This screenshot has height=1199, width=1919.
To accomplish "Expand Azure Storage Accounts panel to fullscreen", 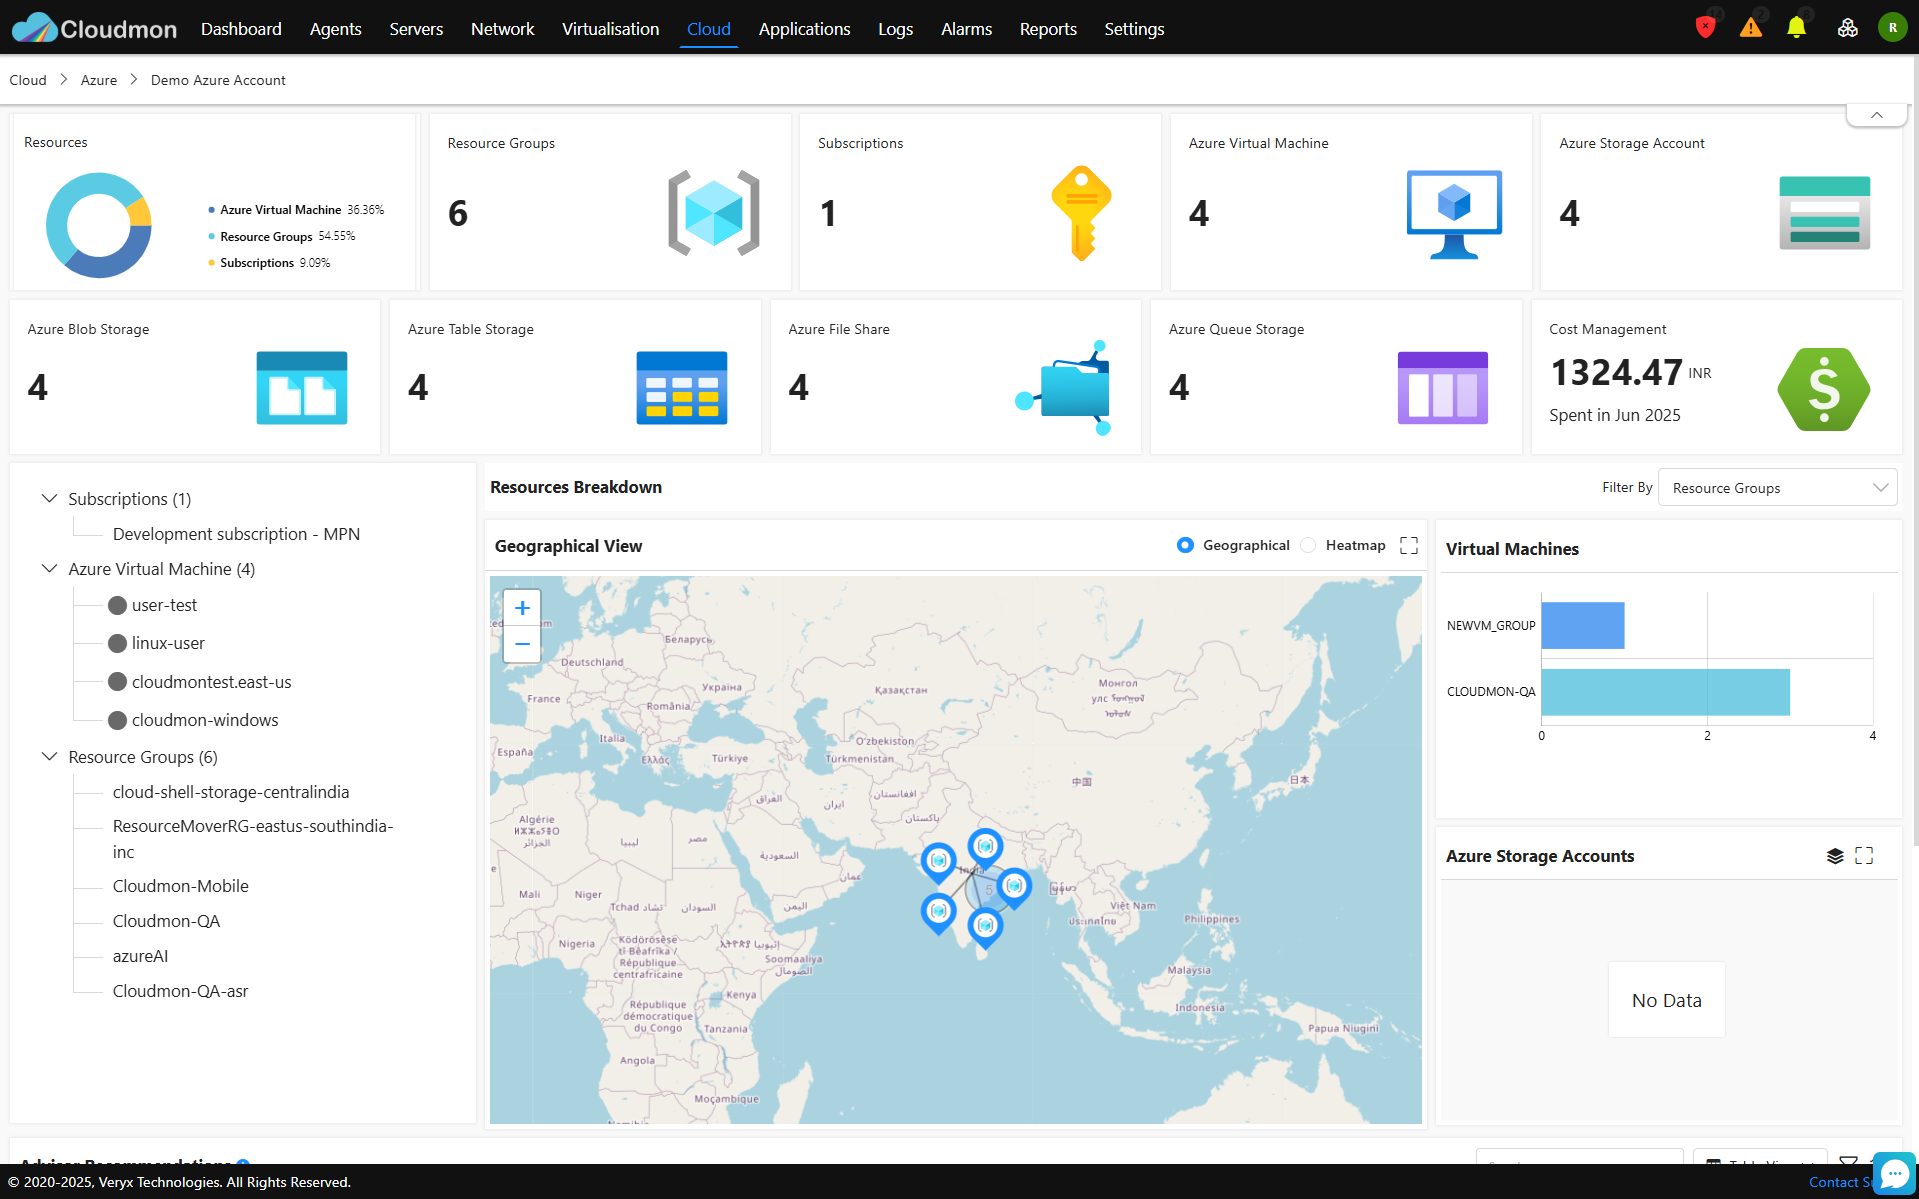I will 1864,855.
